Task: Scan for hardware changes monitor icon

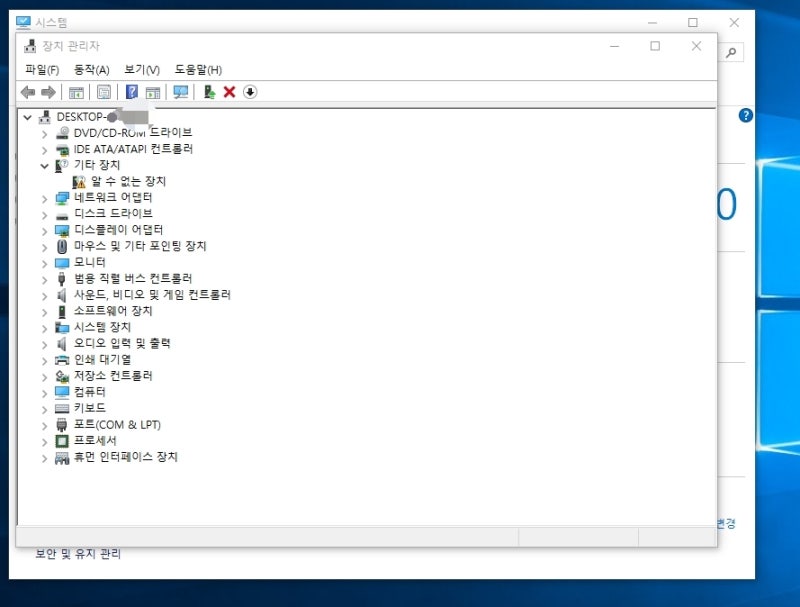Action: coord(181,92)
